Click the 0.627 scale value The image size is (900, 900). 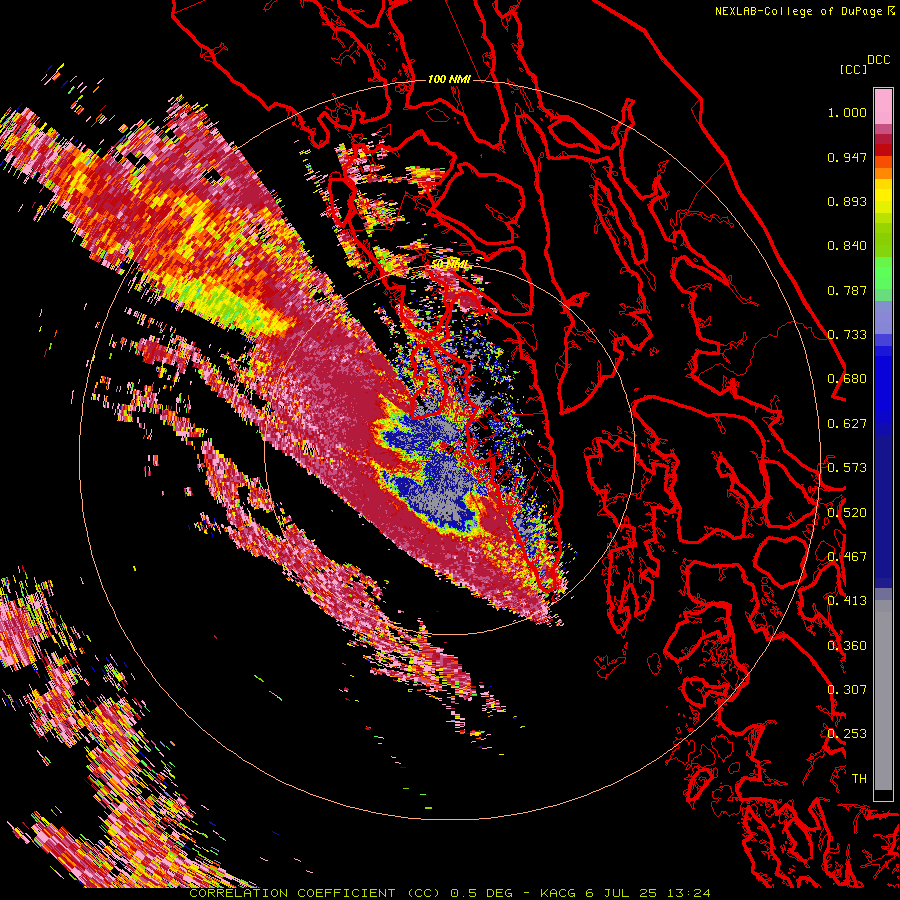click(x=847, y=424)
